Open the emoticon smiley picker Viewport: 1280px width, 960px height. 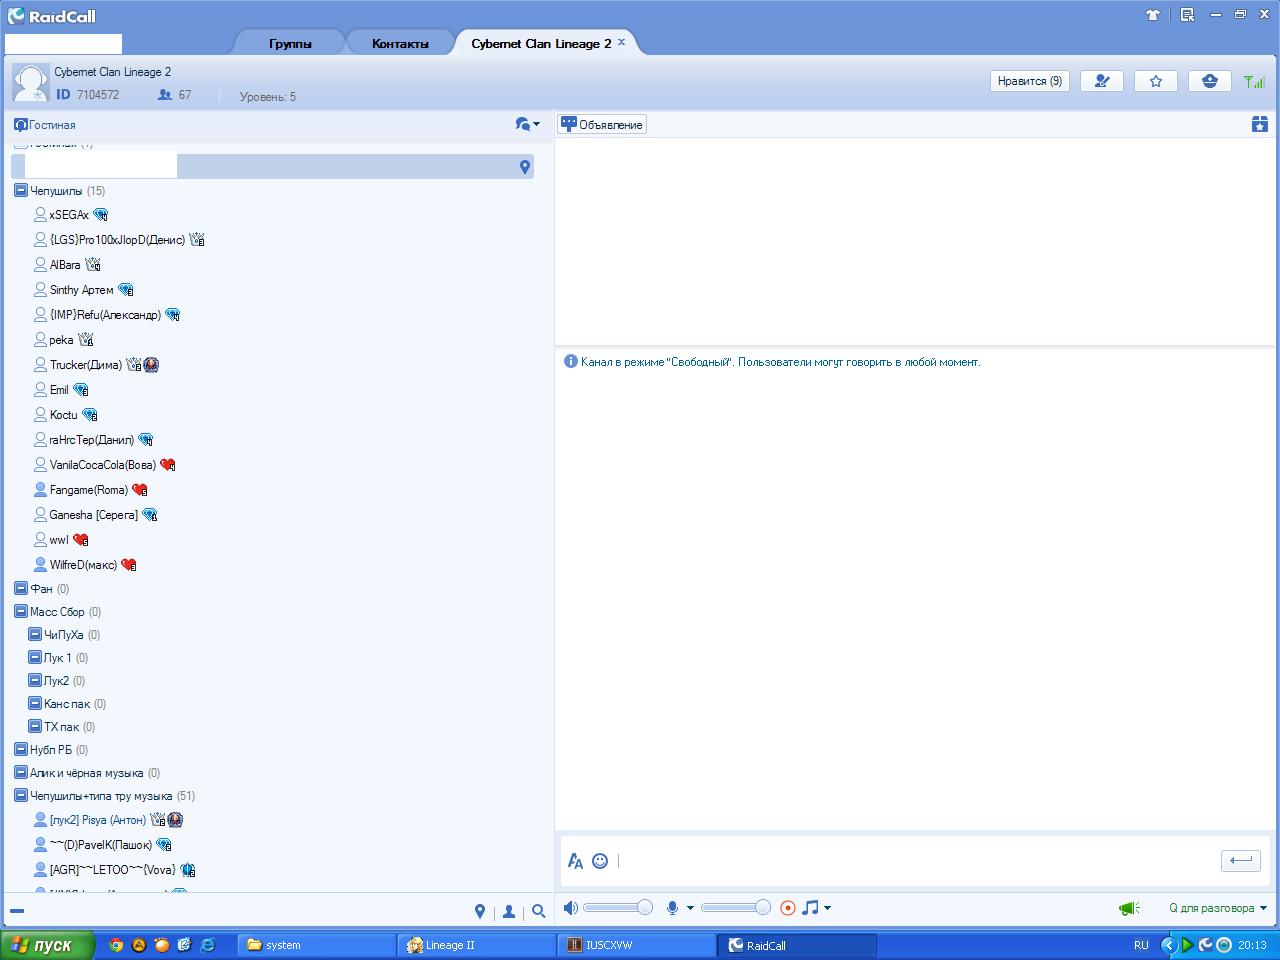(x=600, y=861)
